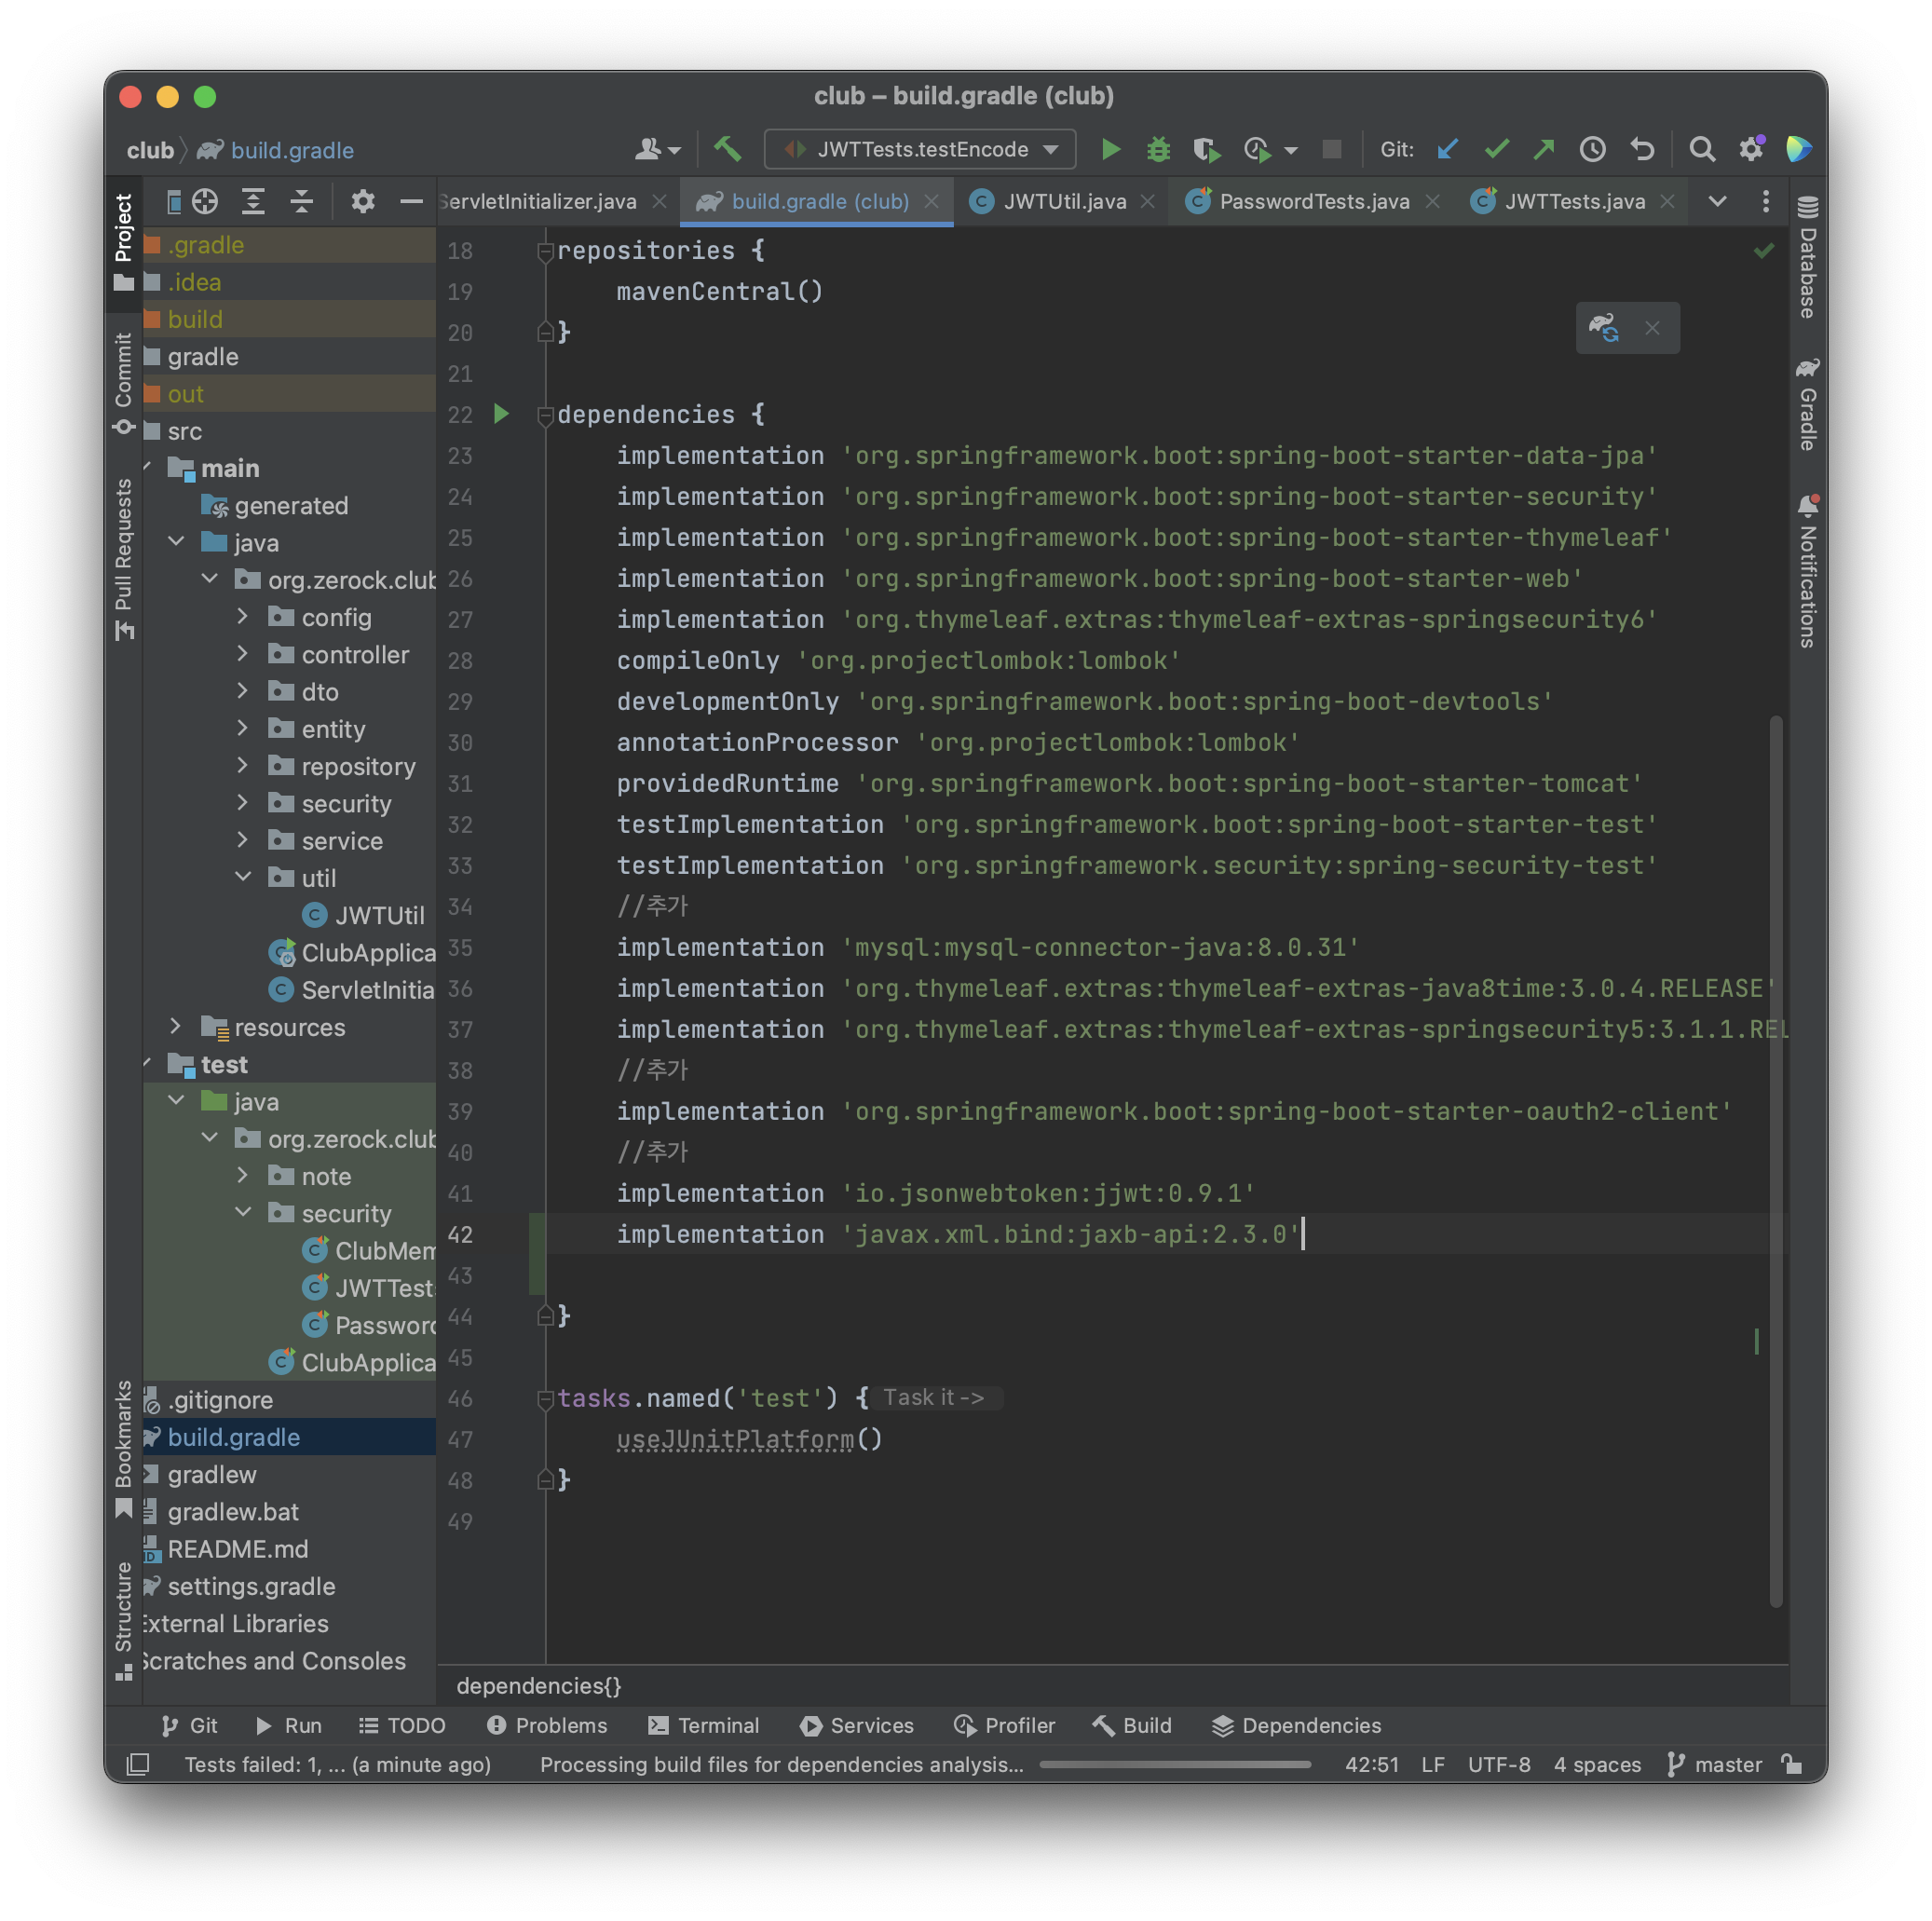Toggle the Commit tool window
Viewport: 1932px width, 1921px height.
pyautogui.click(x=123, y=384)
